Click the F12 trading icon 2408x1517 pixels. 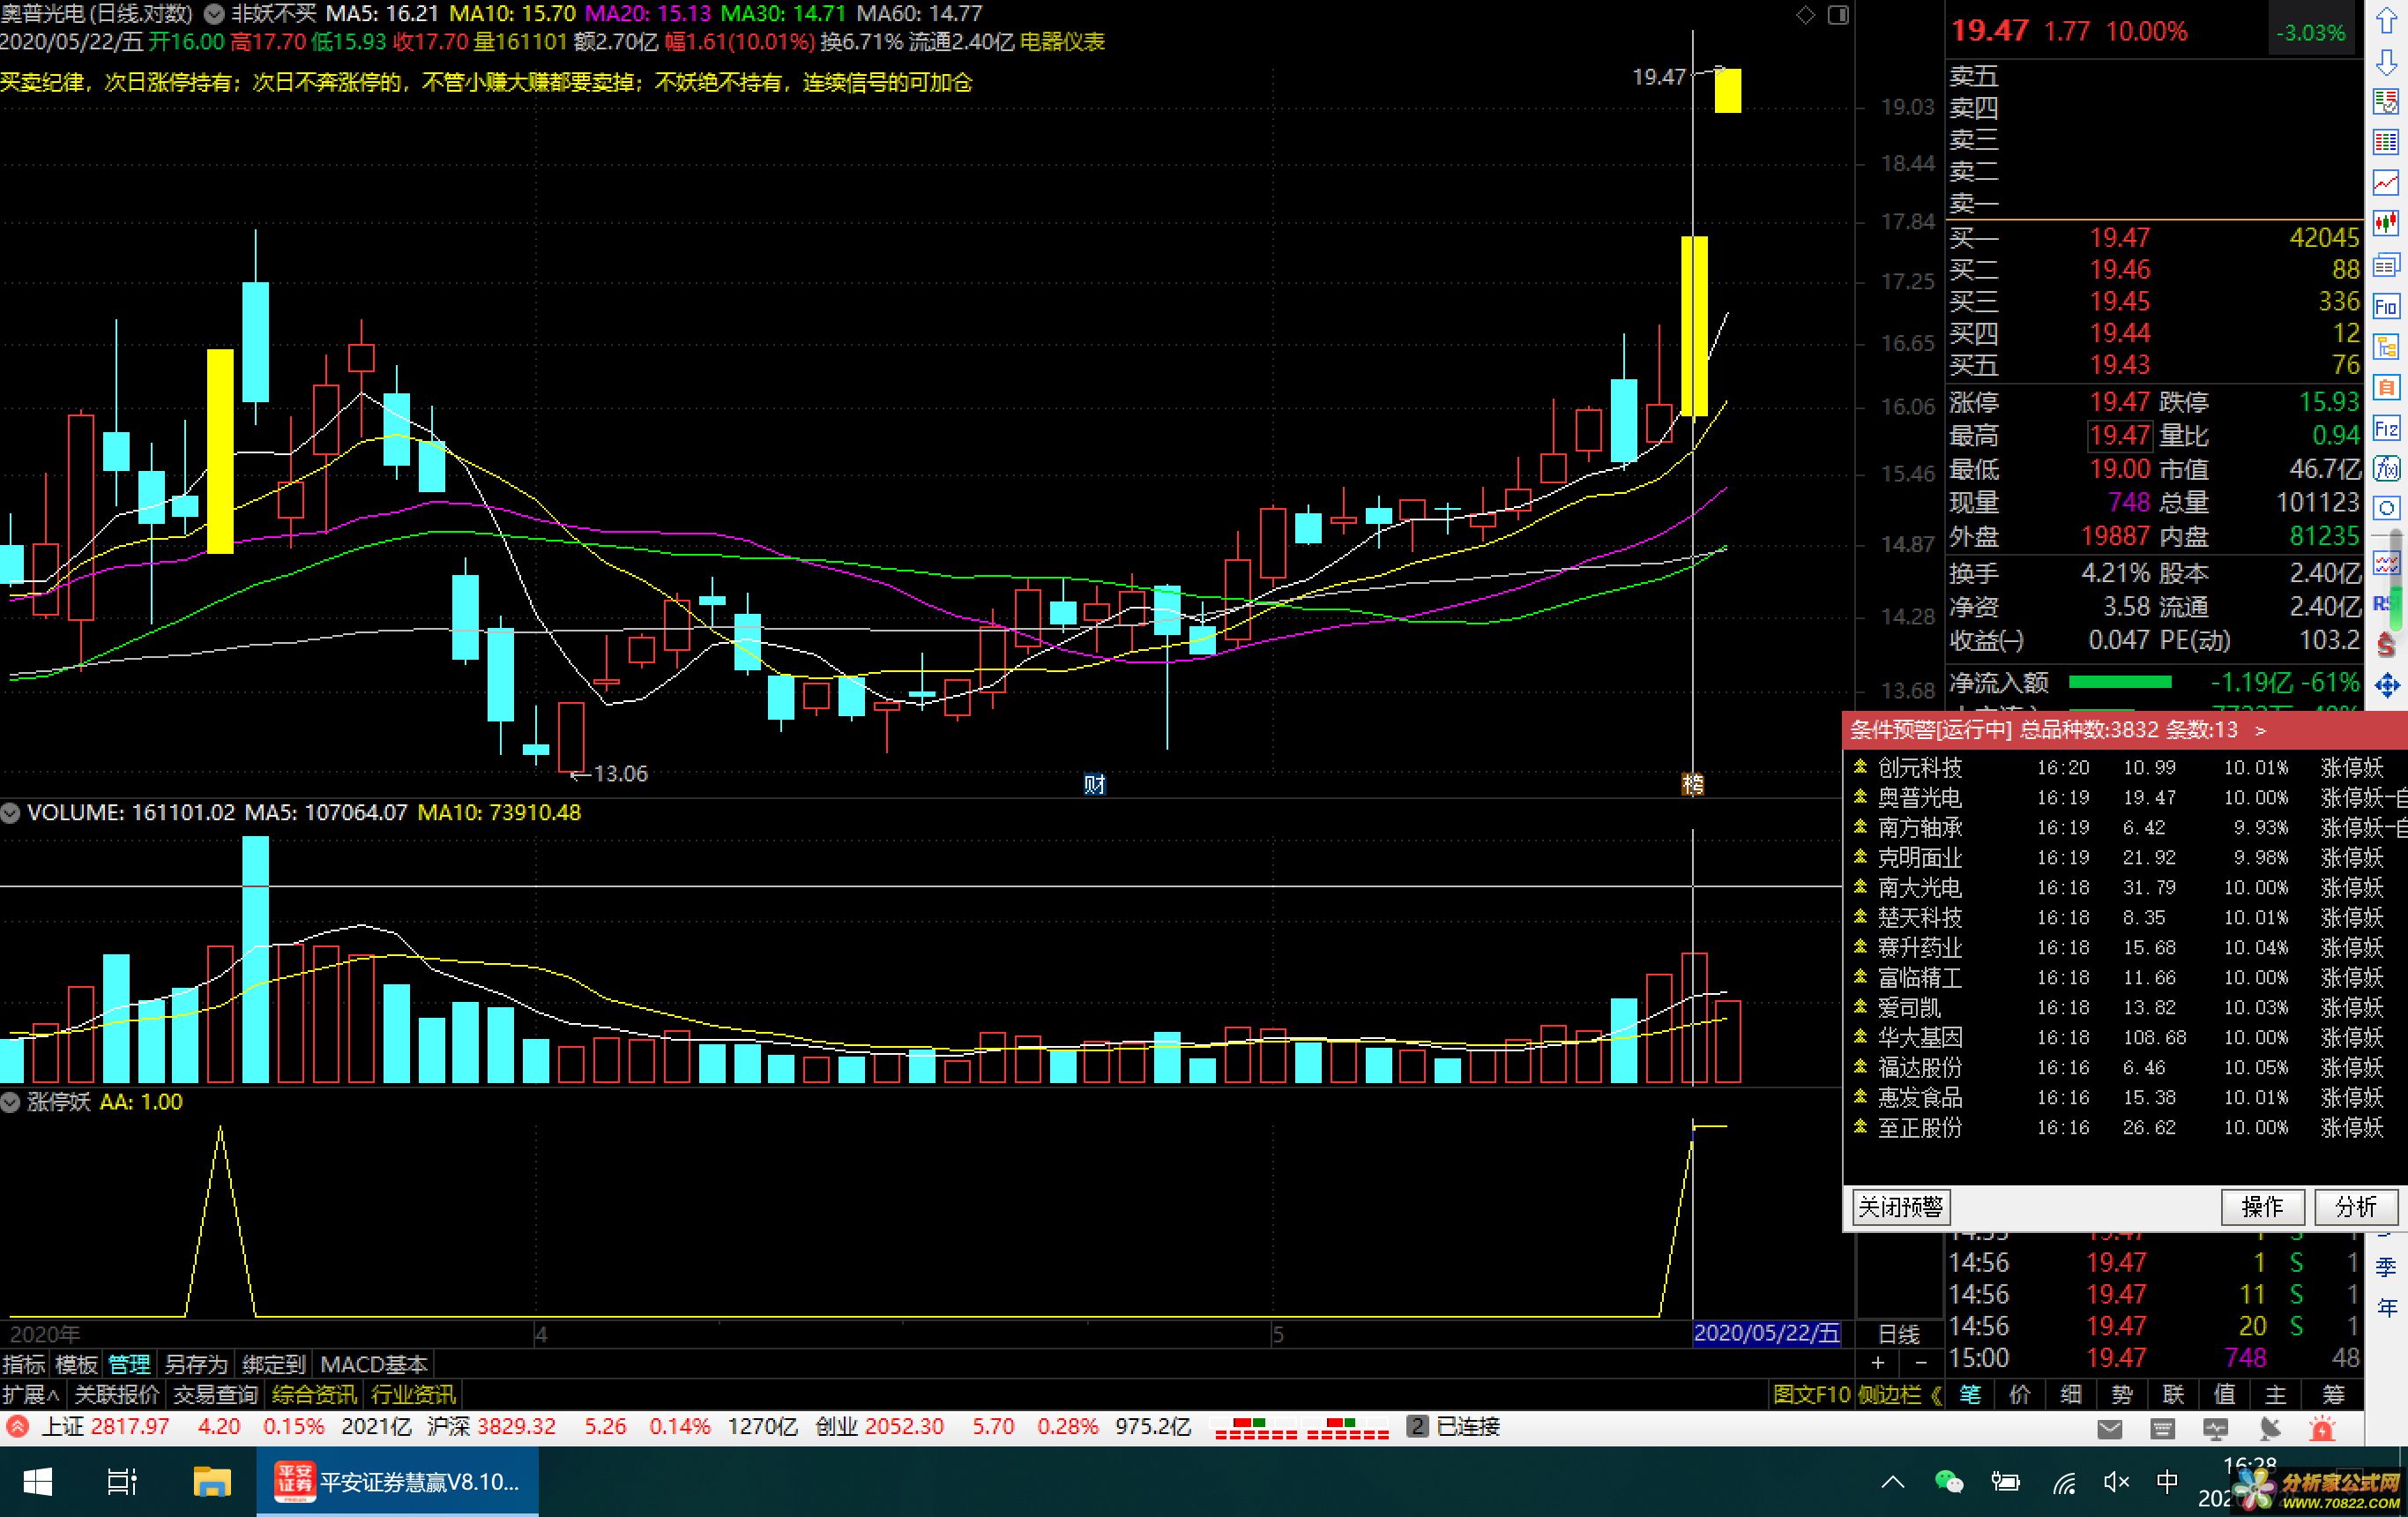click(x=2386, y=428)
